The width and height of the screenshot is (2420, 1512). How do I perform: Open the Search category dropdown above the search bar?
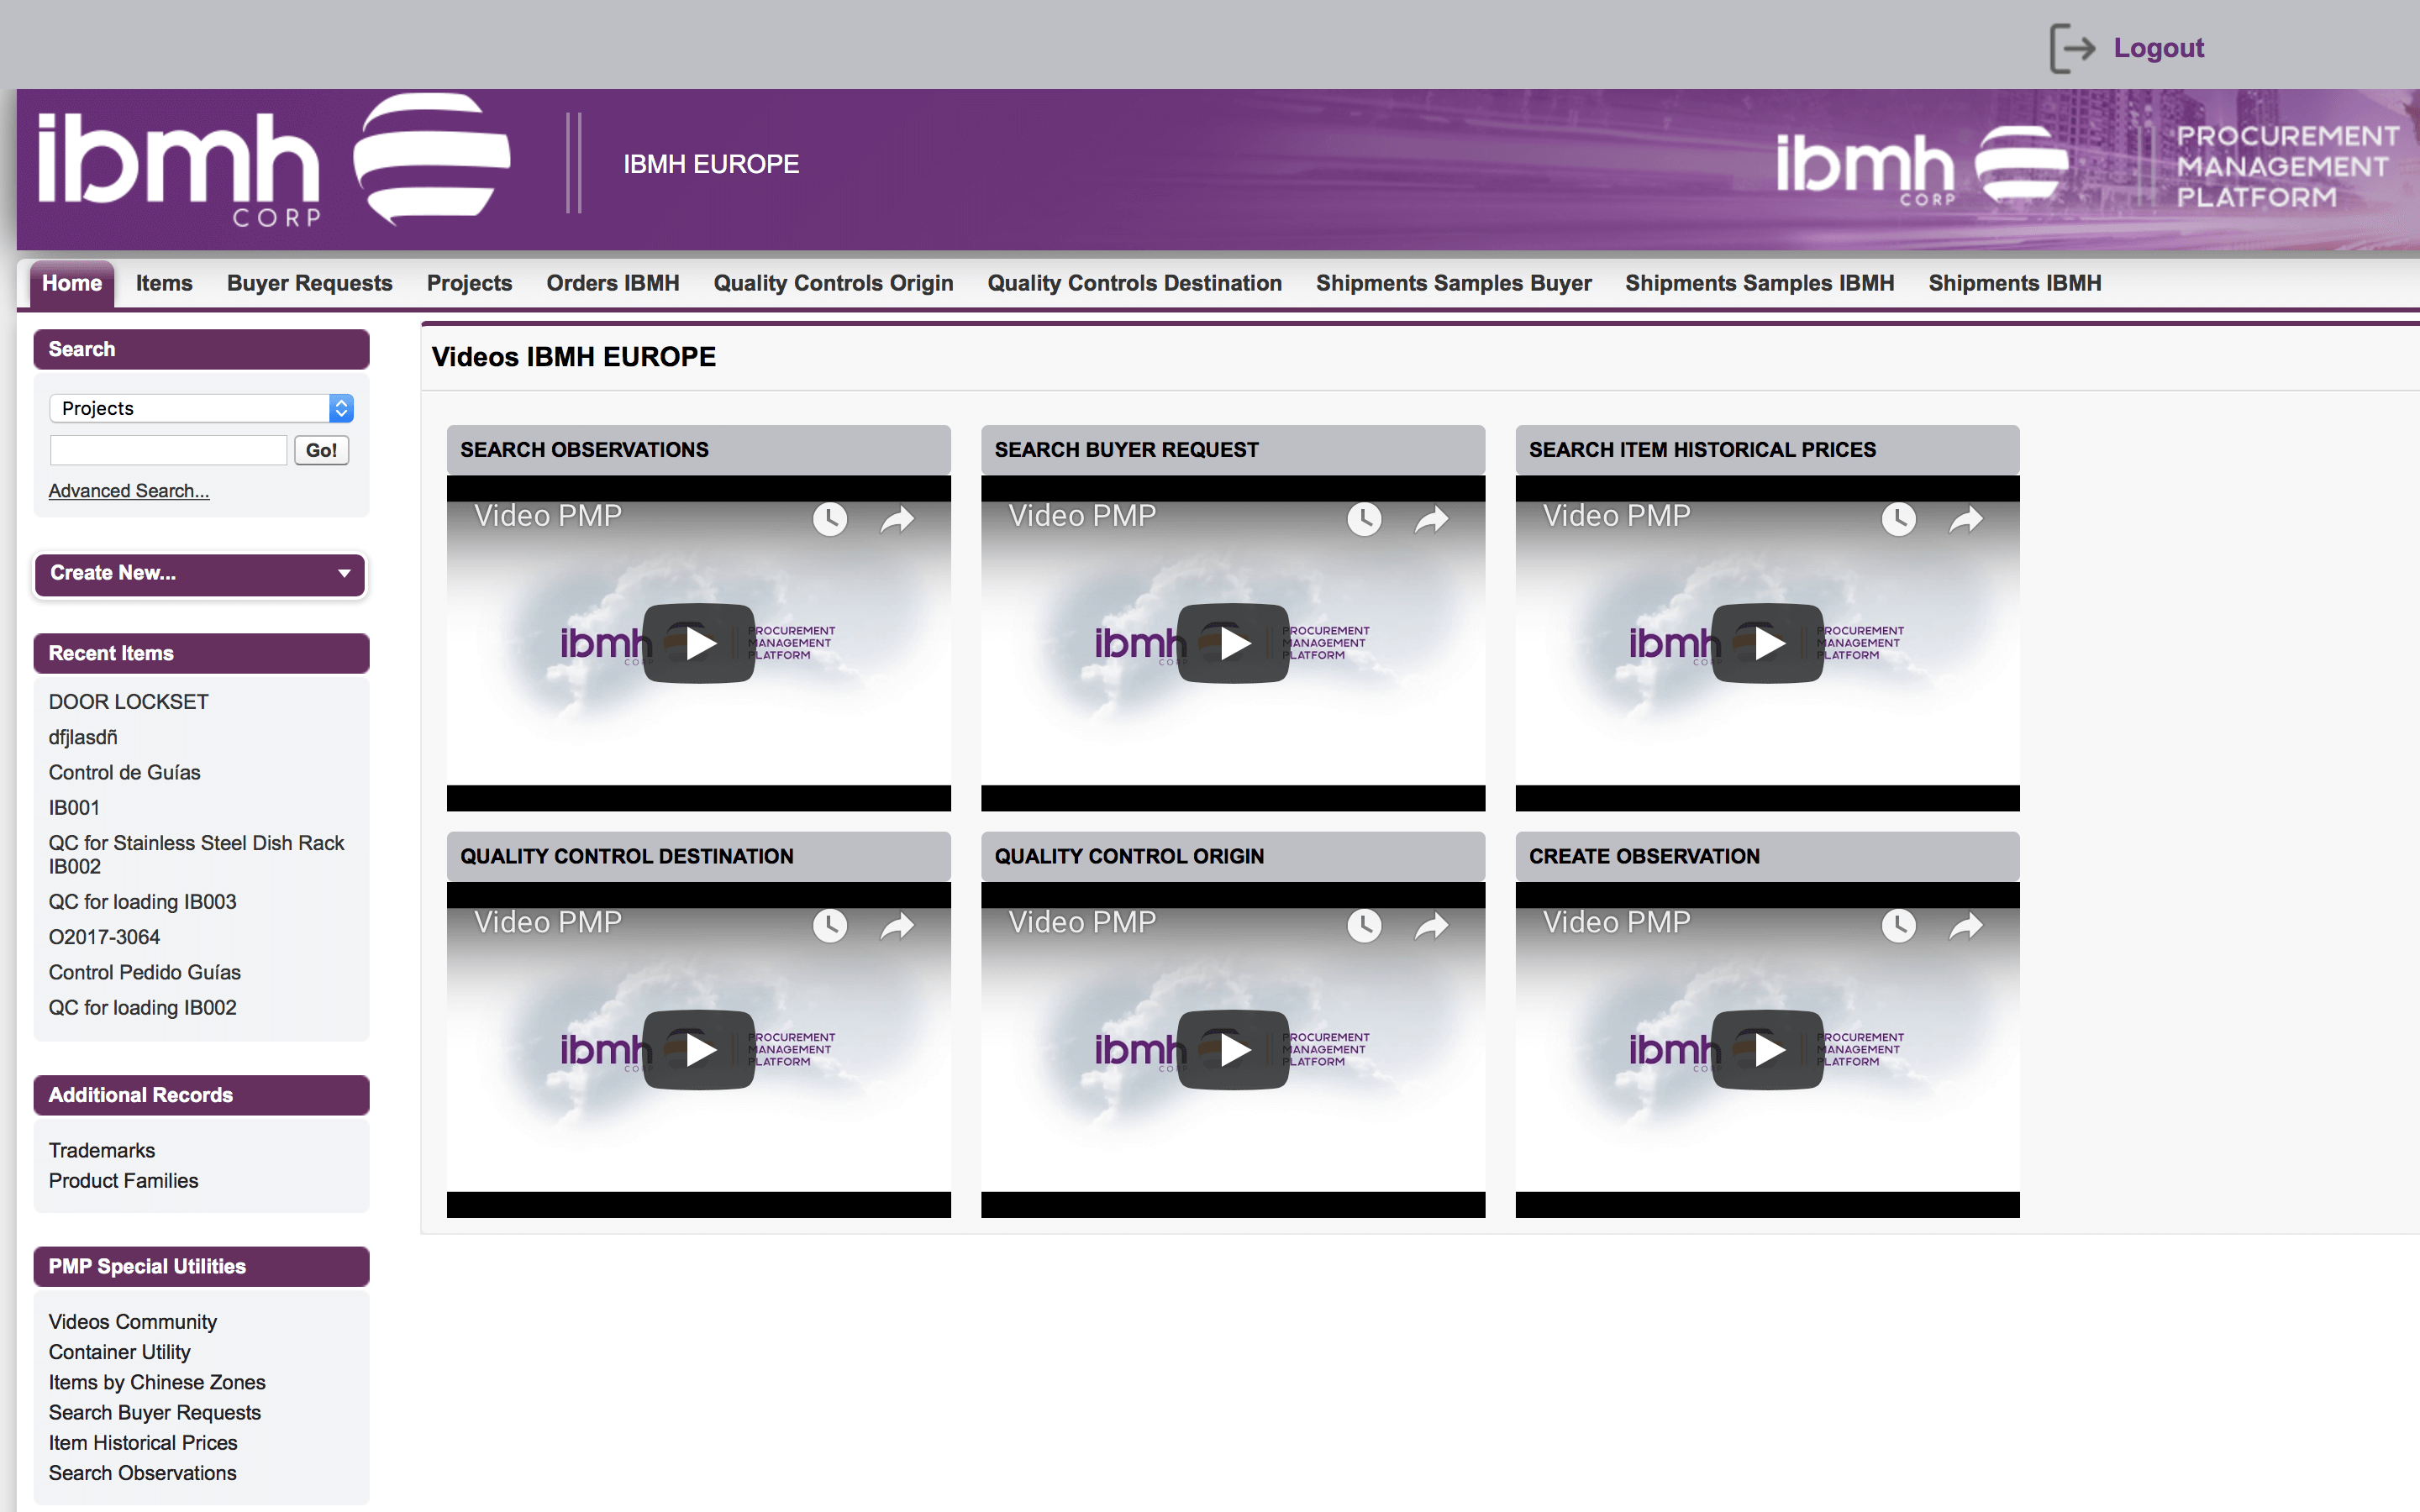pos(198,406)
